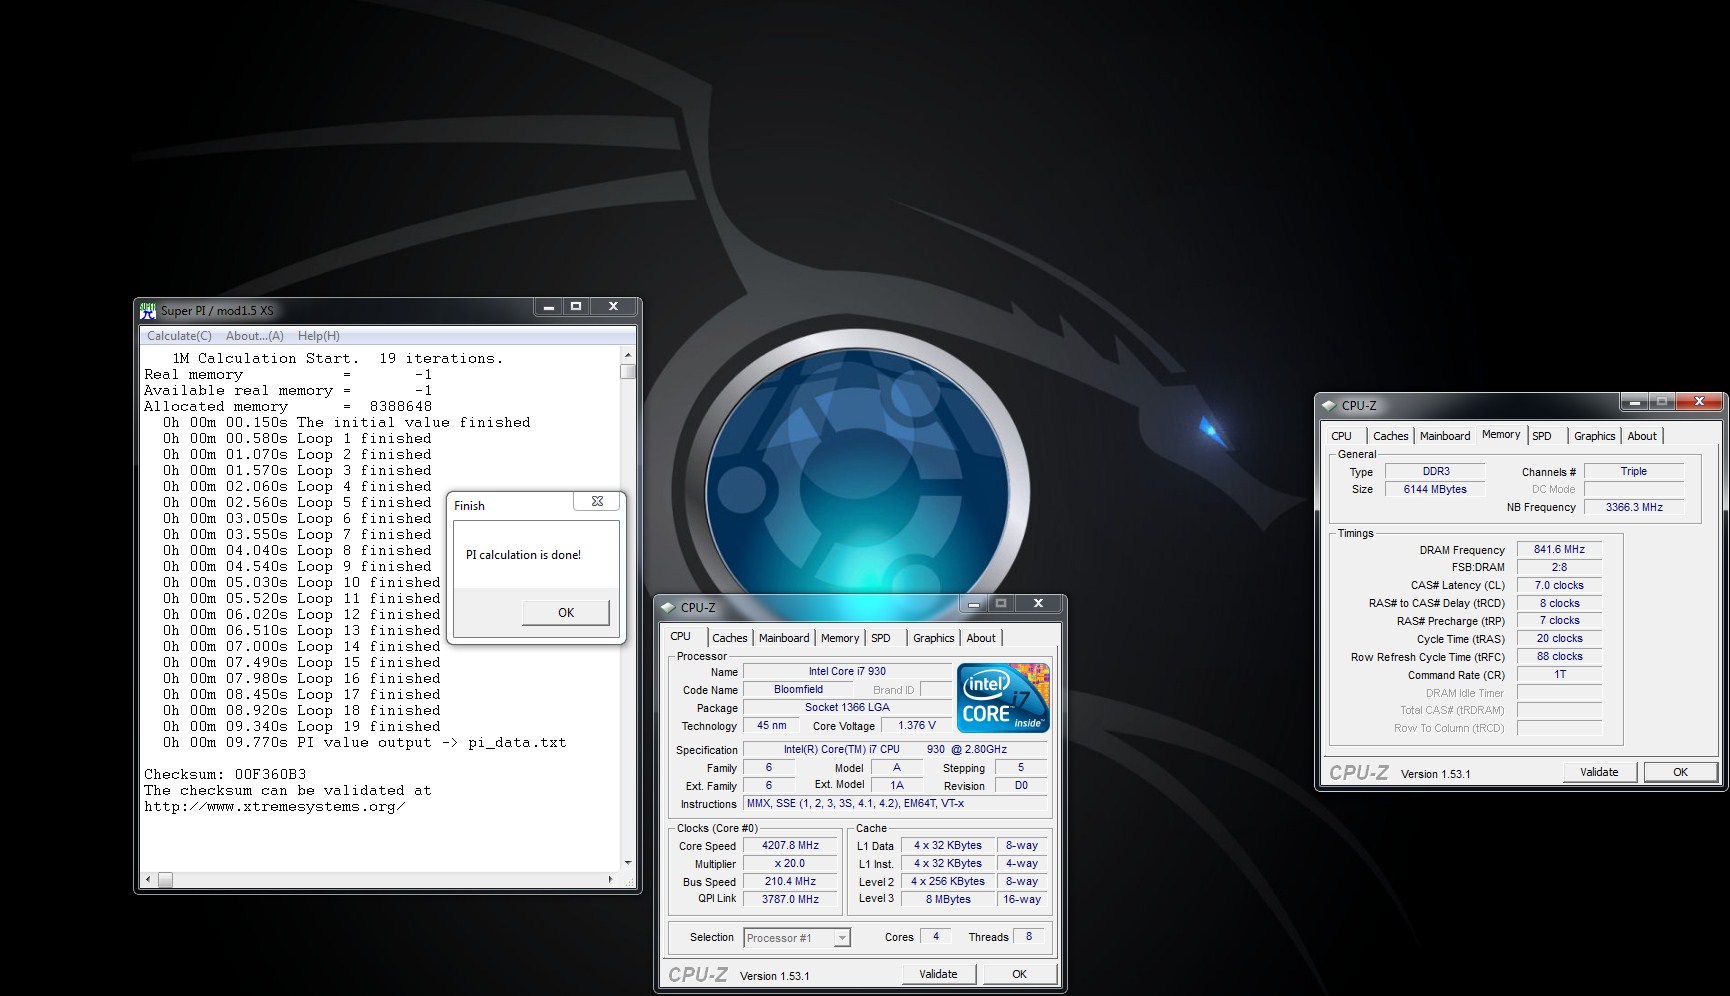
Task: Open the About...(A) menu
Action: pyautogui.click(x=255, y=336)
